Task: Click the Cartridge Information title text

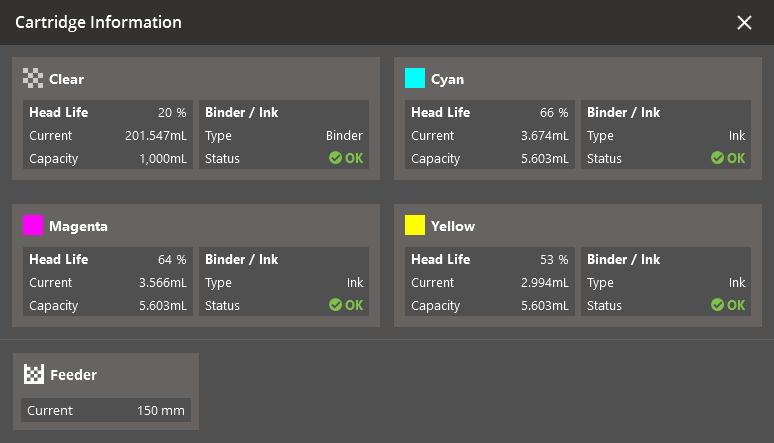Action: pyautogui.click(x=98, y=22)
